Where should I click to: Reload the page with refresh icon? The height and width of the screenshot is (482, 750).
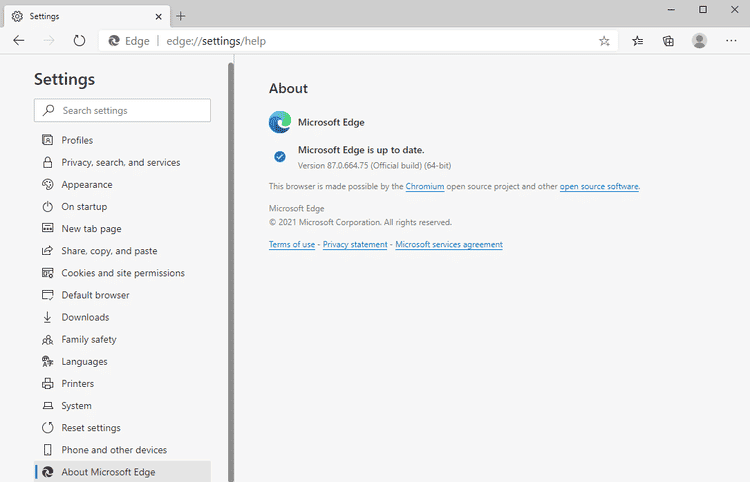coord(79,41)
